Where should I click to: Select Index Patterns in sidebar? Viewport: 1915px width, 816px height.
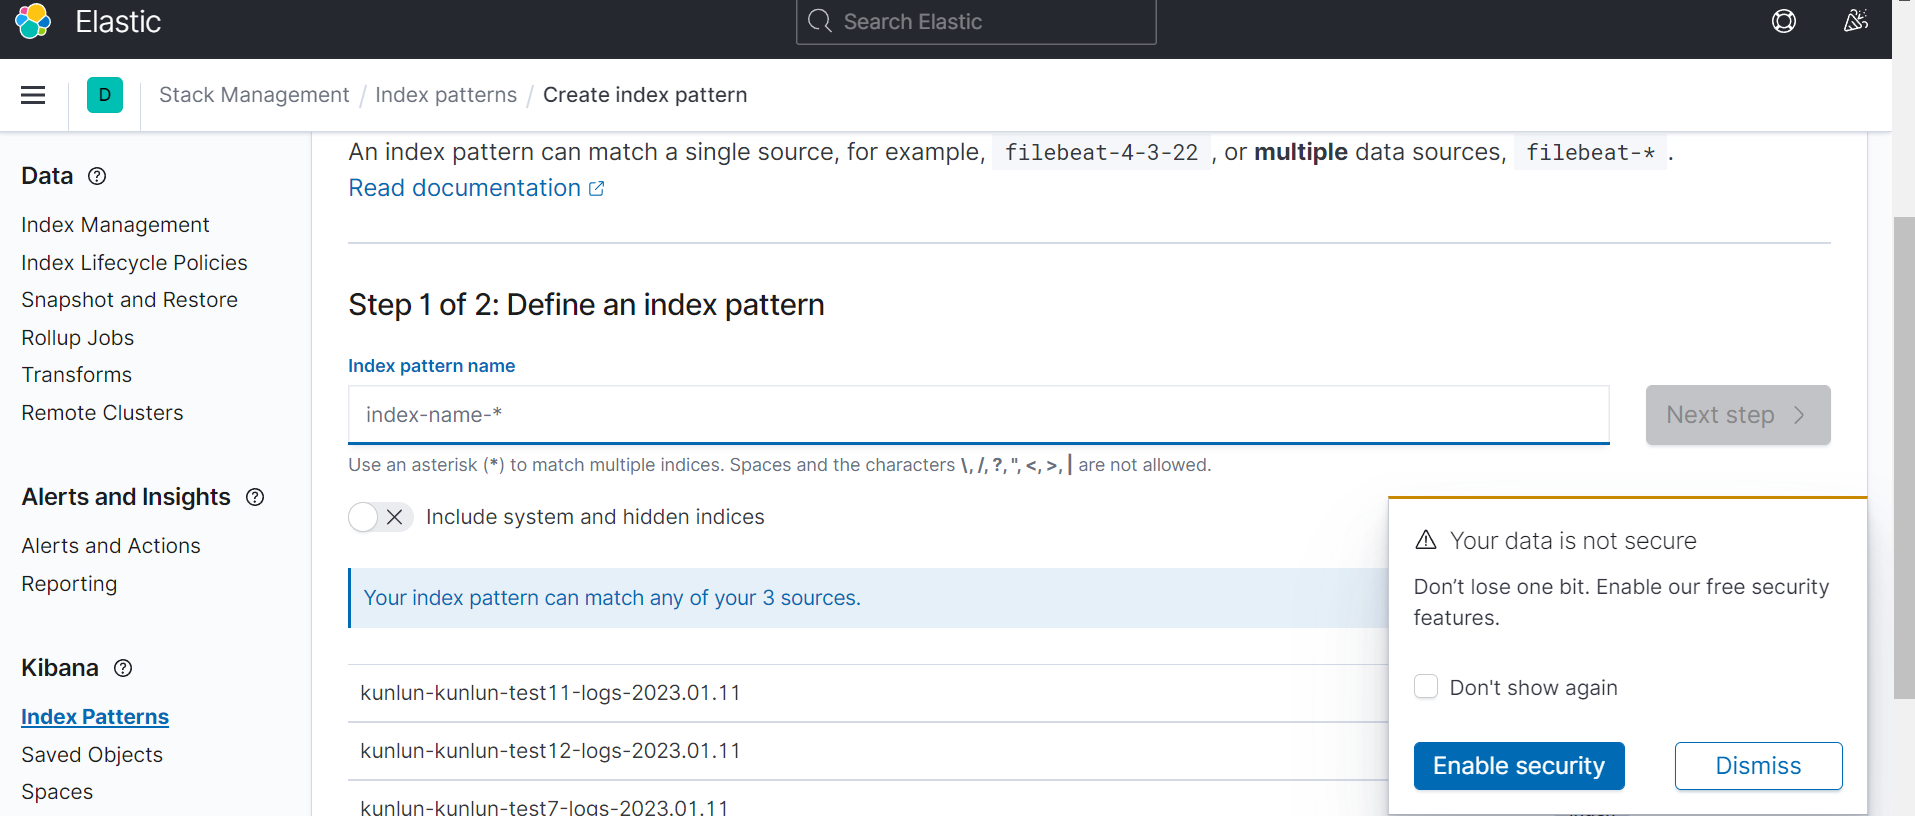pyautogui.click(x=95, y=717)
